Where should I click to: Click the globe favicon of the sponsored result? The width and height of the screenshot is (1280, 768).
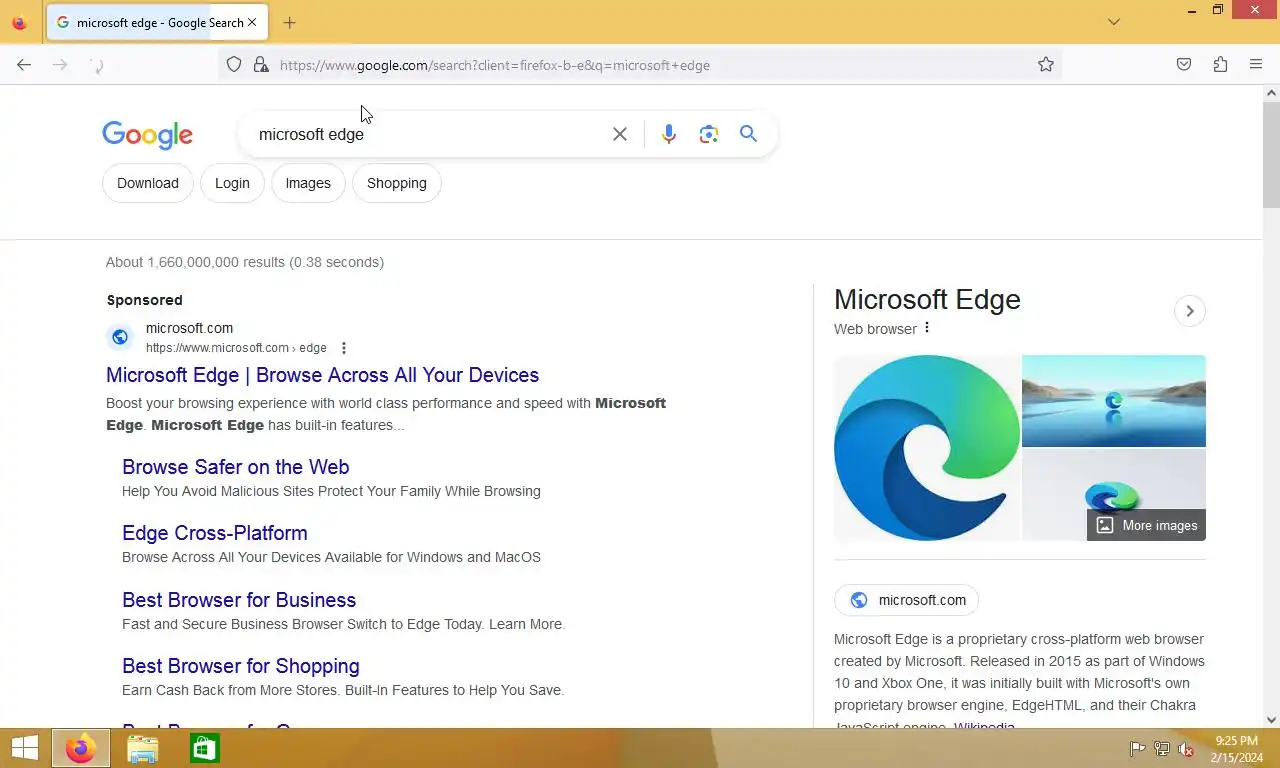(x=120, y=337)
